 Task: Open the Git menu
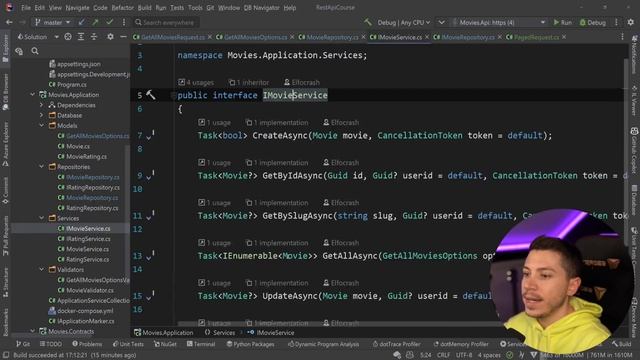210,8
